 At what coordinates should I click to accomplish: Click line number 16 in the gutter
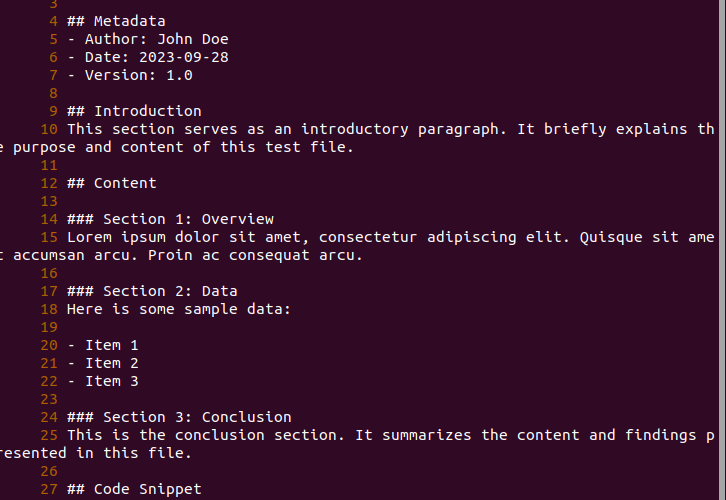point(49,274)
